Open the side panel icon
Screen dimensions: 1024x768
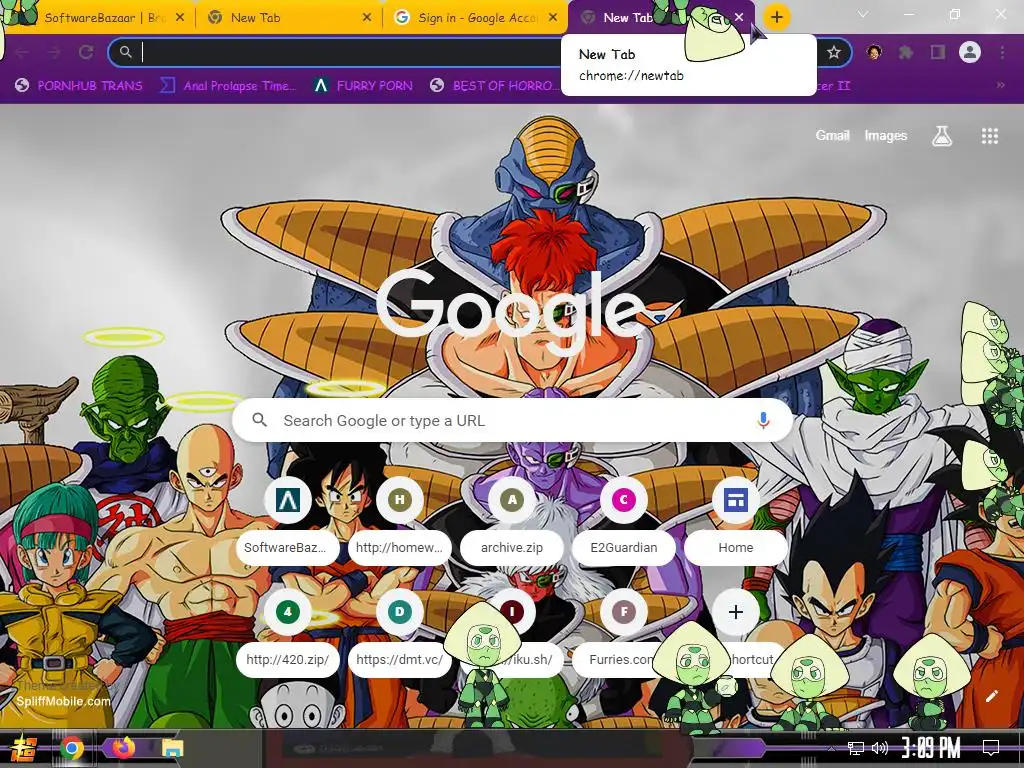(x=938, y=52)
